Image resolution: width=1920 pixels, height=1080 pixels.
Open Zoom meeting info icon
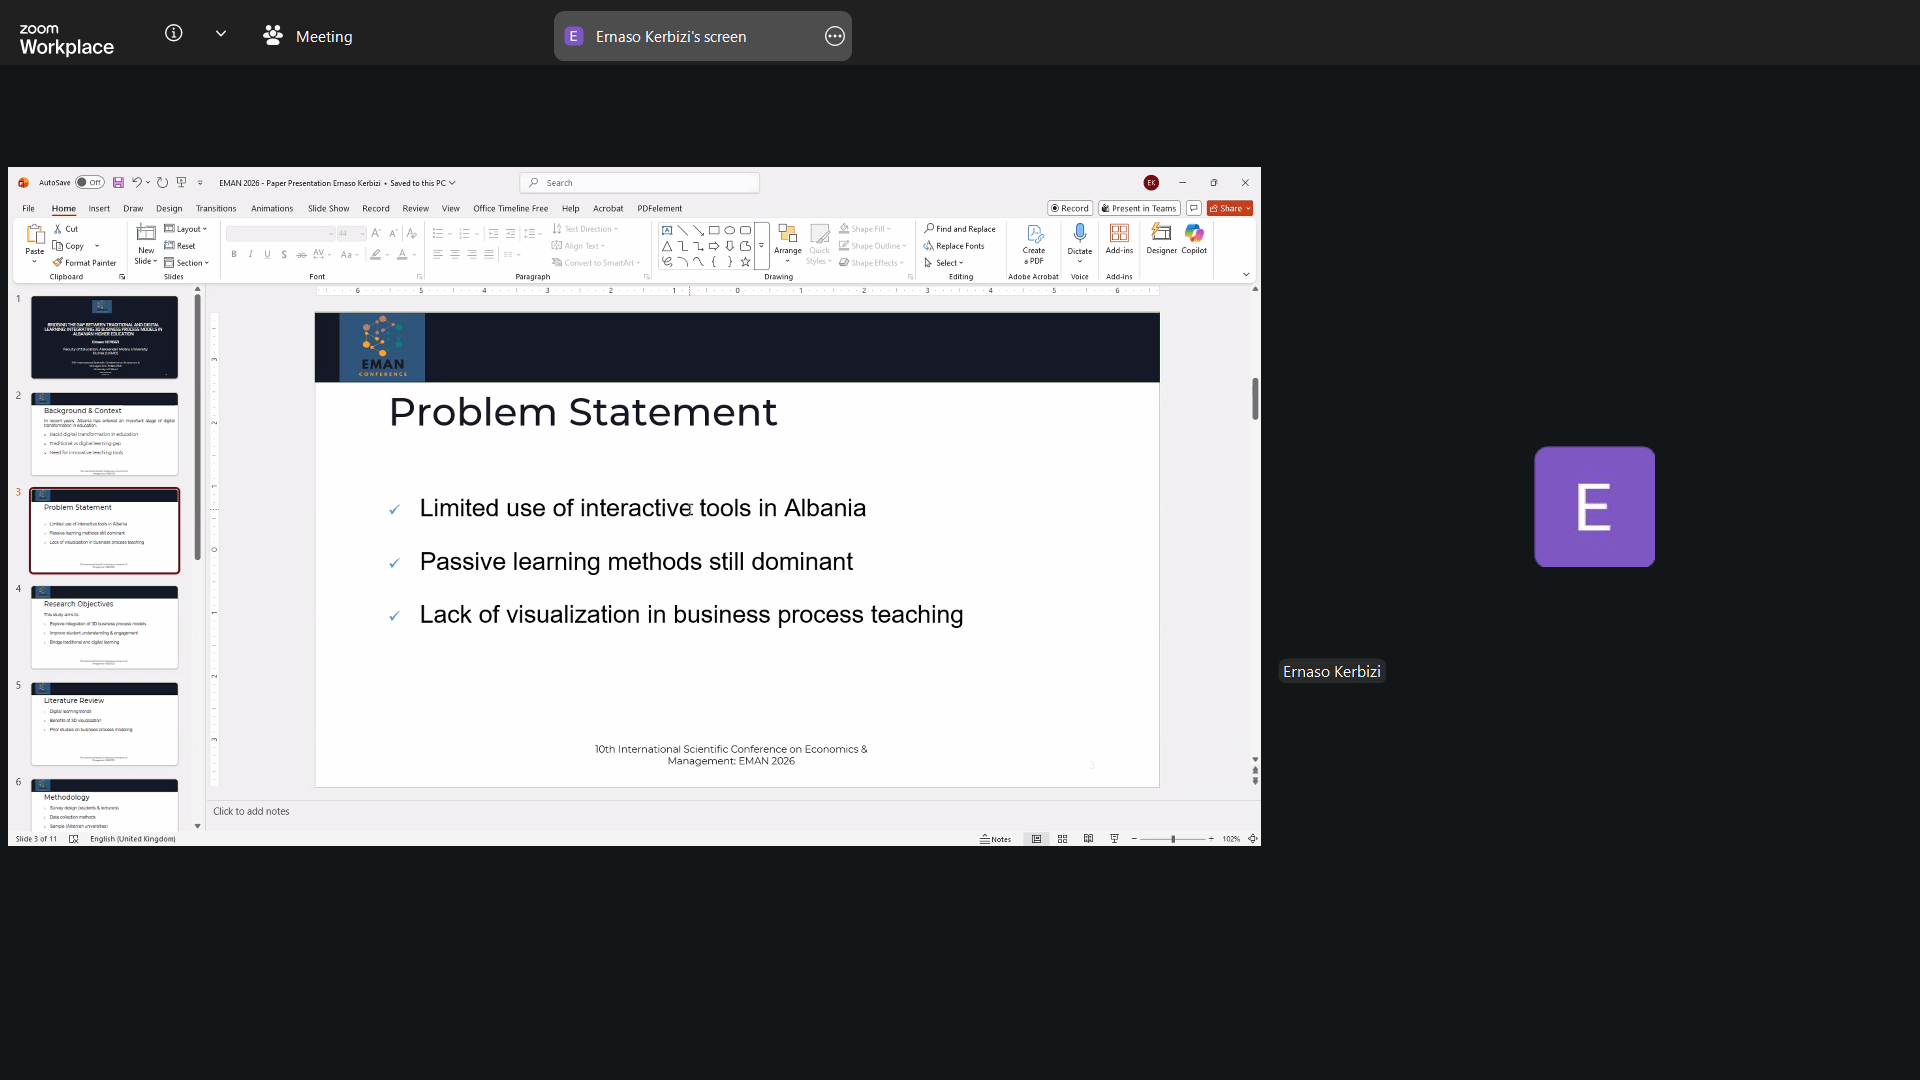pos(174,34)
